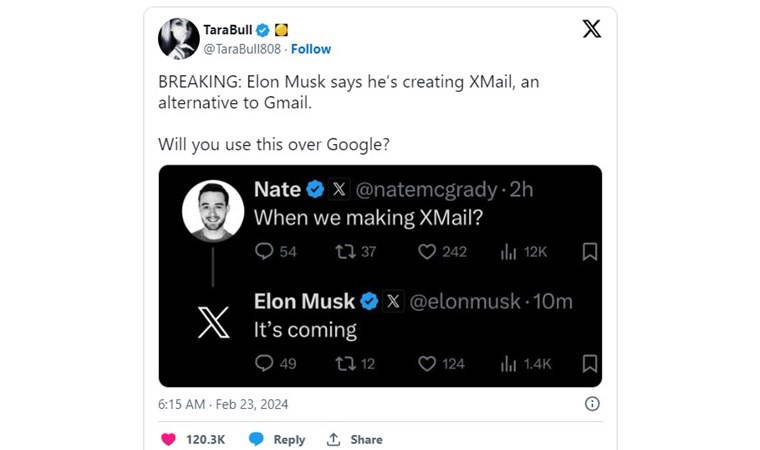Bookmark Nate's tweet
The height and width of the screenshot is (450, 760).
589,252
